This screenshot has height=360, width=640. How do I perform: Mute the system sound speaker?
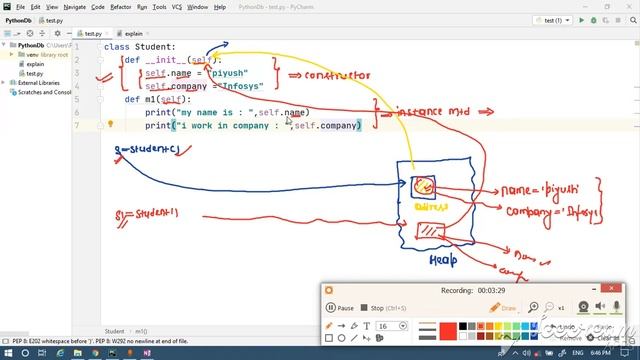click(x=600, y=307)
